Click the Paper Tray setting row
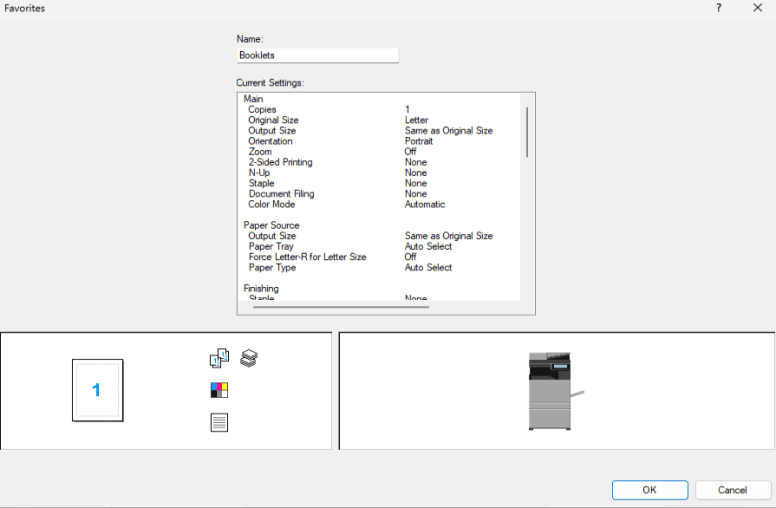The height and width of the screenshot is (508, 776). [270, 246]
